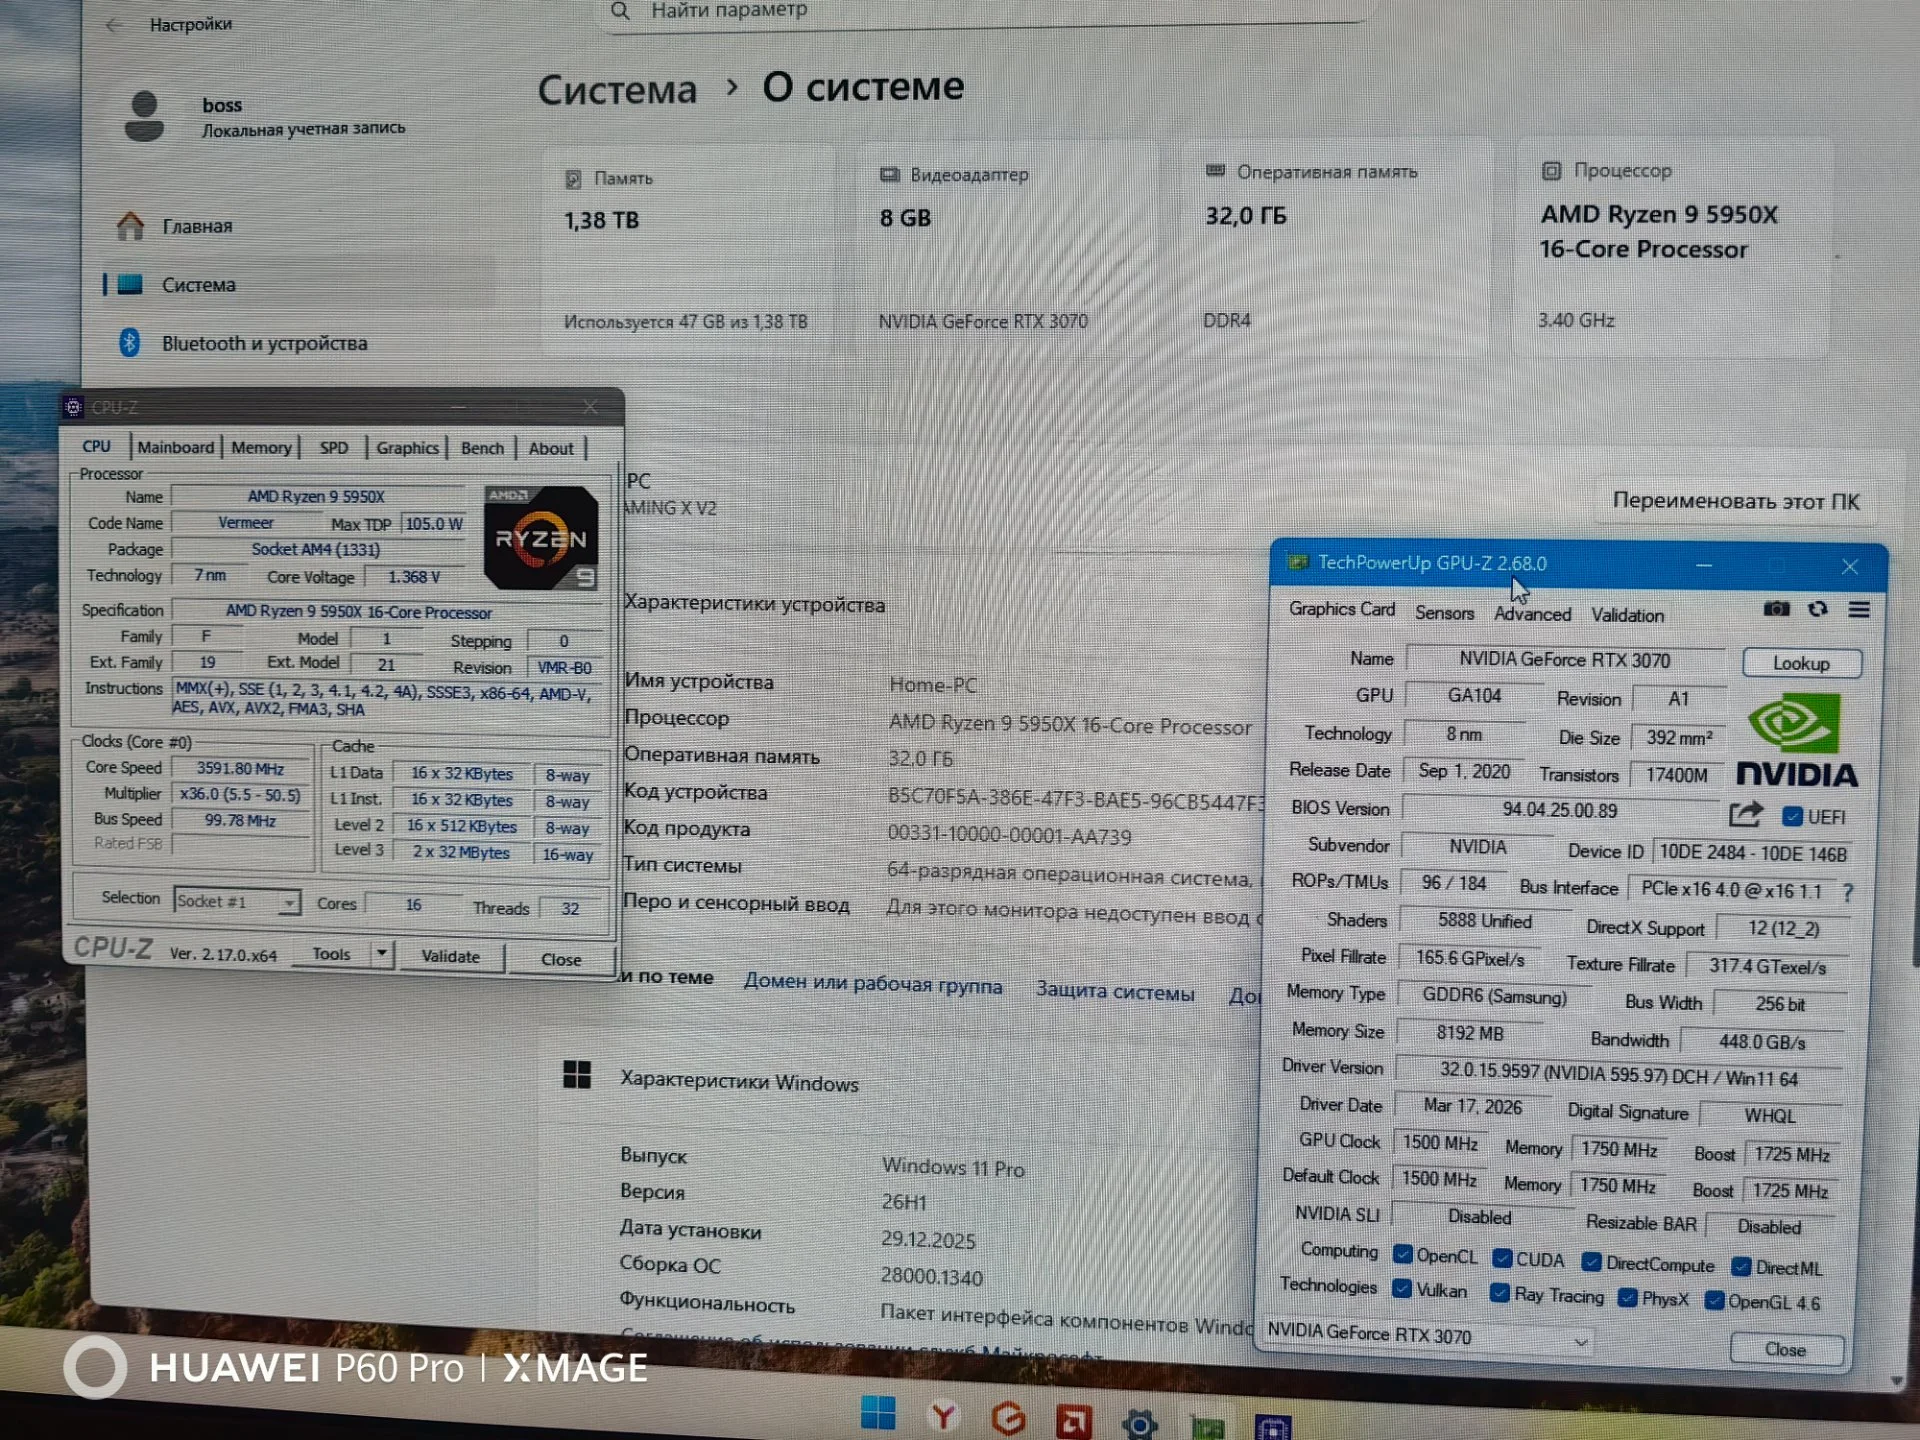Image resolution: width=1920 pixels, height=1440 pixels.
Task: Click the Видеоадаптер card icon
Action: [x=889, y=175]
